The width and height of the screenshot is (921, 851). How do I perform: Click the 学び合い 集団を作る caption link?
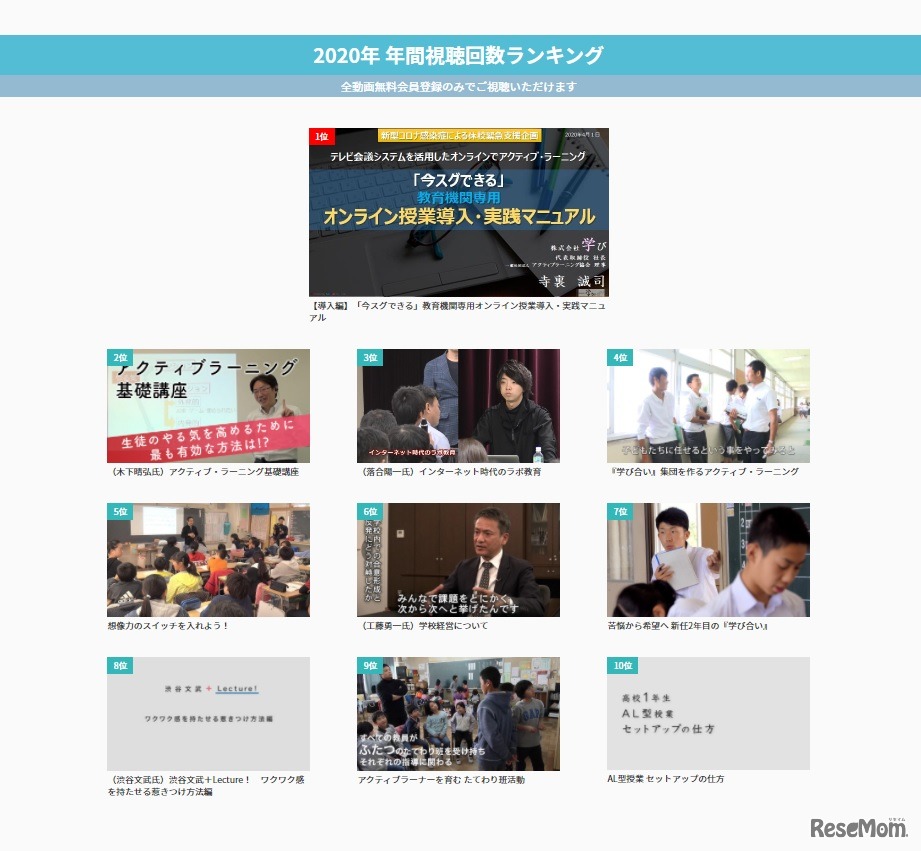tap(707, 472)
